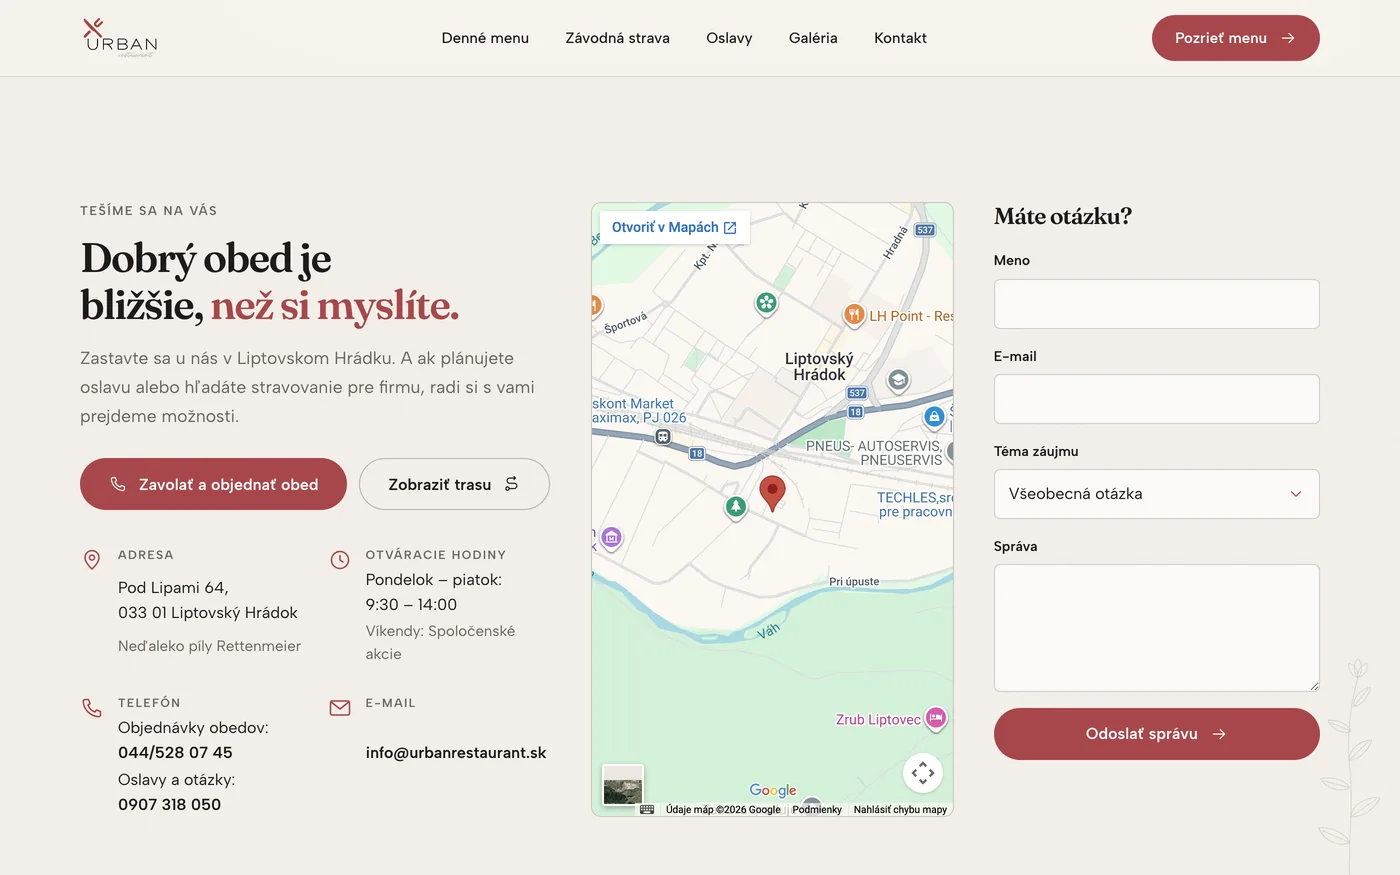Go to Závodná strava in navigation
Image resolution: width=1400 pixels, height=875 pixels.
[x=618, y=38]
